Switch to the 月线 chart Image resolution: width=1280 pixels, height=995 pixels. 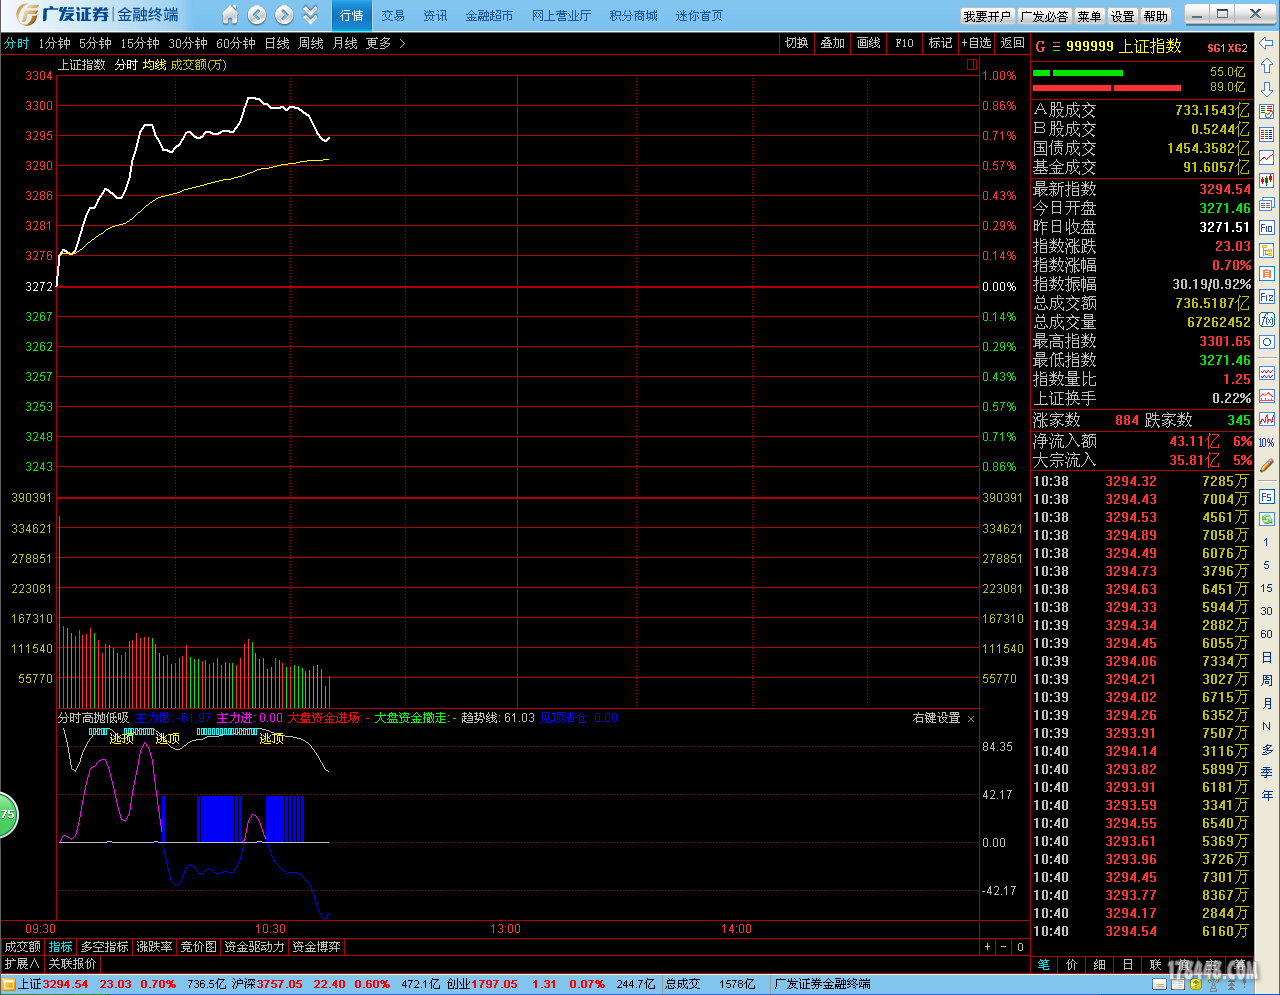coord(345,43)
